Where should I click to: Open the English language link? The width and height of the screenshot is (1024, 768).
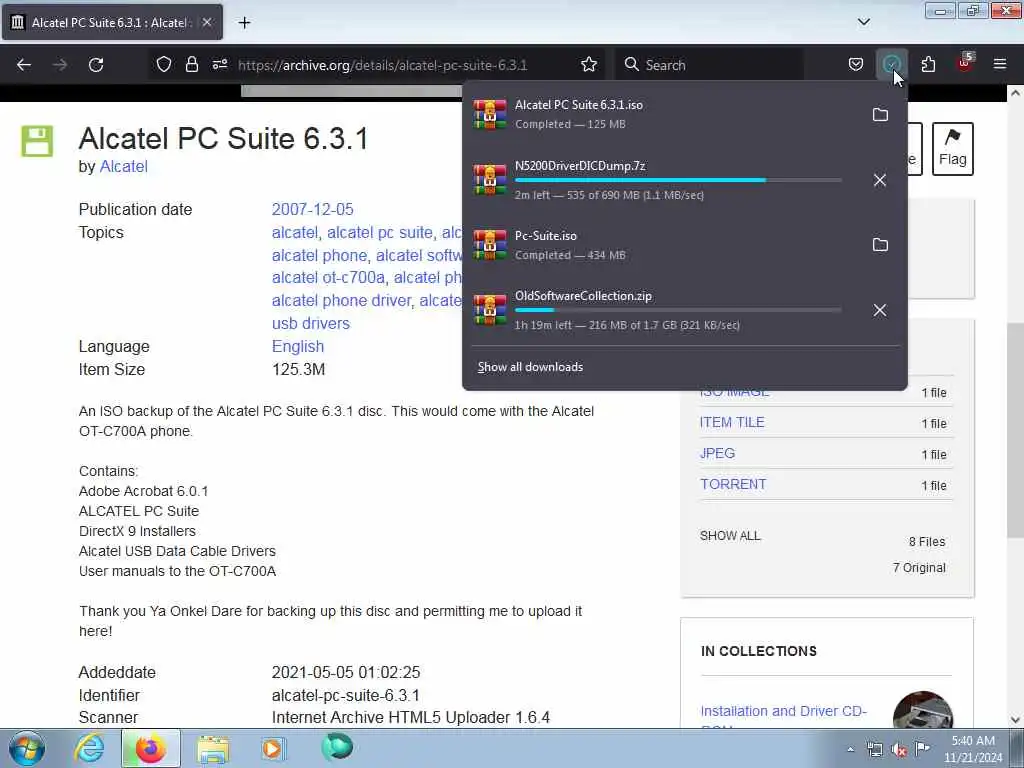(298, 346)
